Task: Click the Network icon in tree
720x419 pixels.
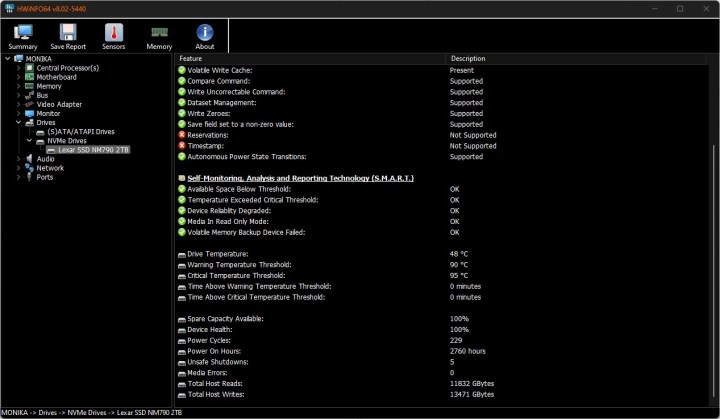Action: pos(30,168)
